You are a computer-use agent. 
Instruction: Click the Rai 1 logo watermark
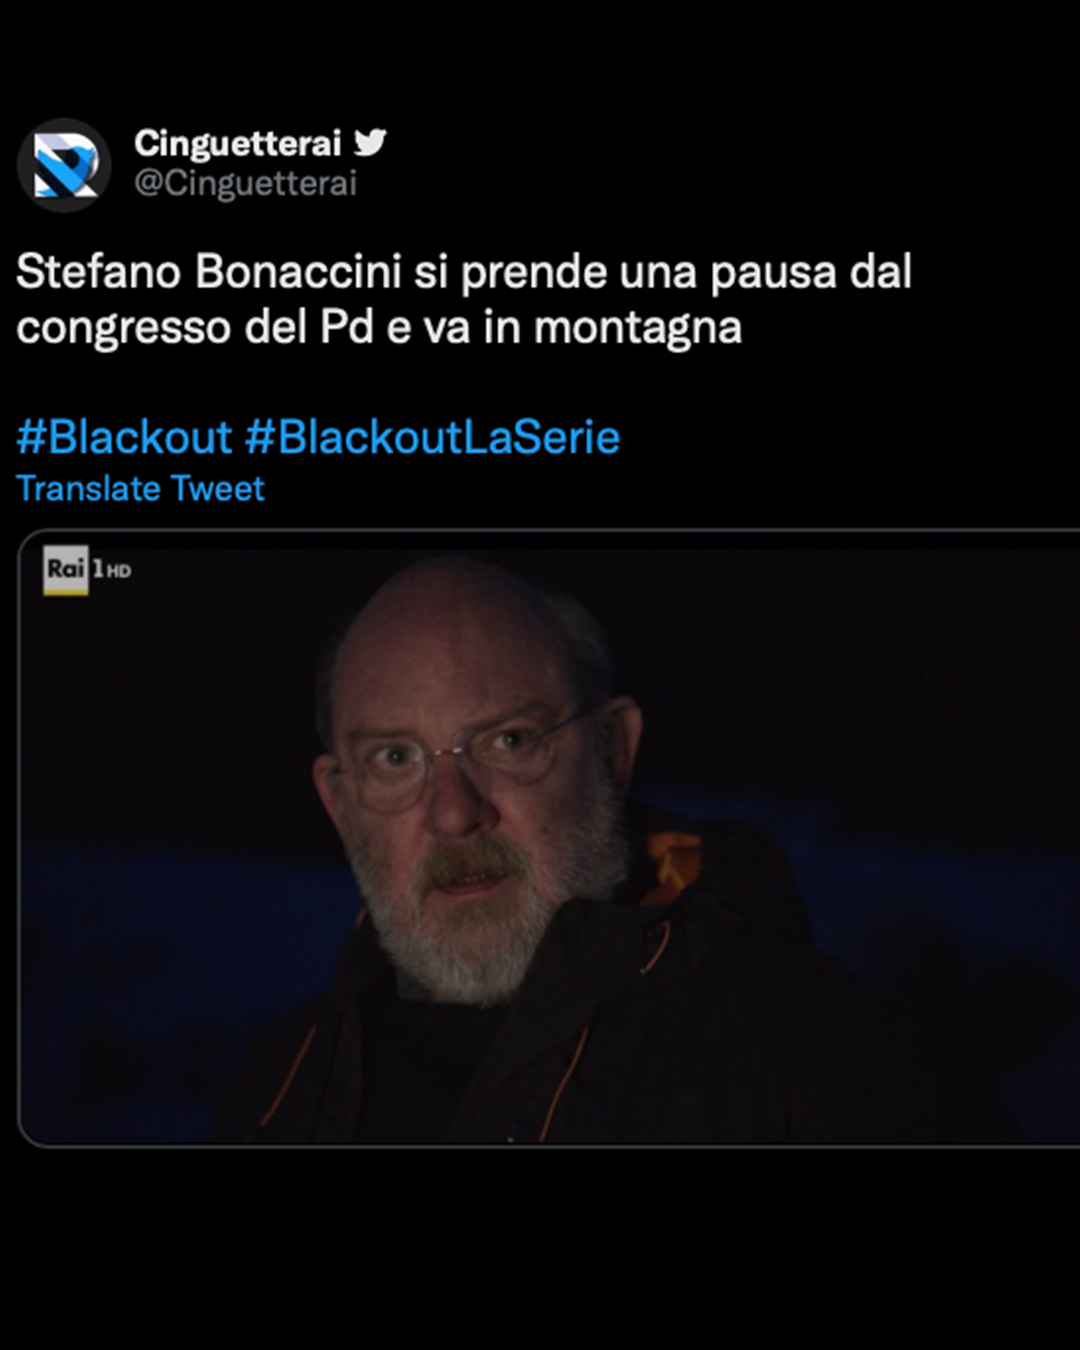(66, 570)
